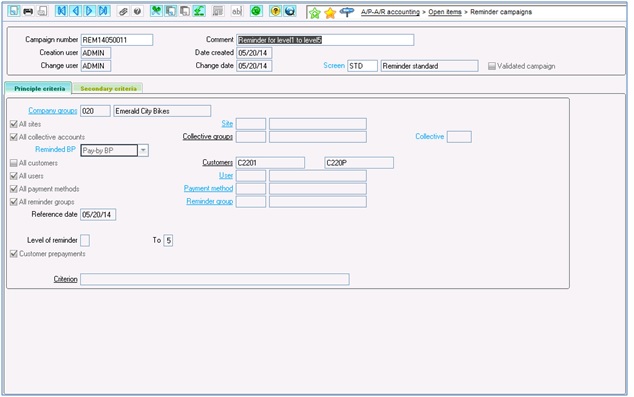The height and width of the screenshot is (397, 634).
Task: Click the green round refresh icon
Action: [x=256, y=11]
